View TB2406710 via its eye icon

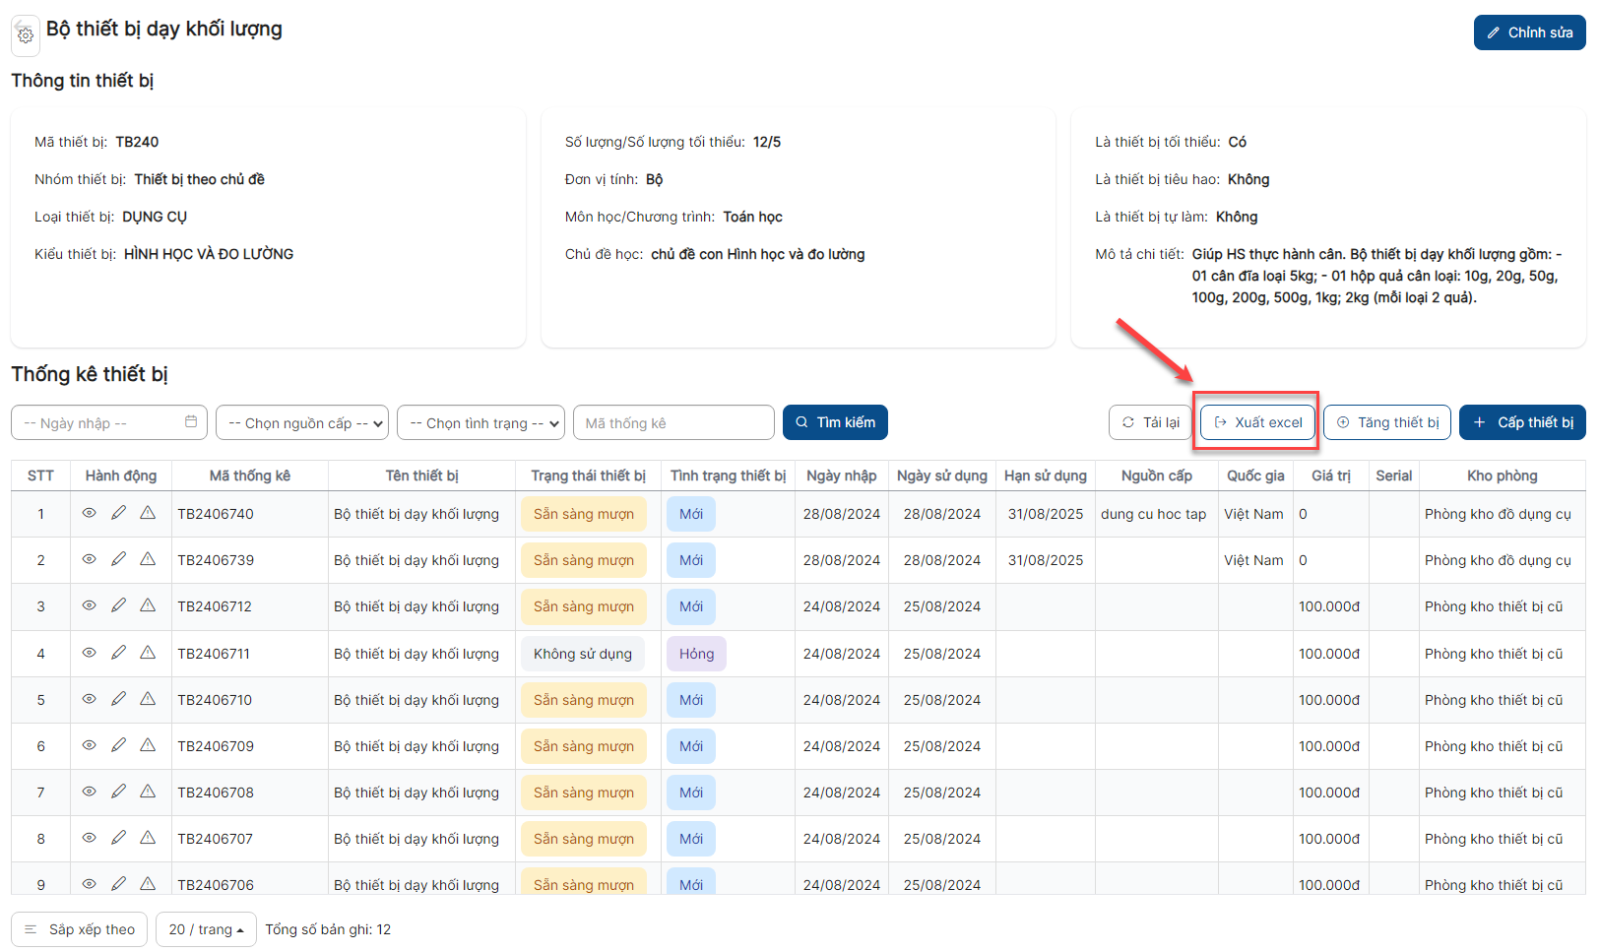tap(89, 698)
